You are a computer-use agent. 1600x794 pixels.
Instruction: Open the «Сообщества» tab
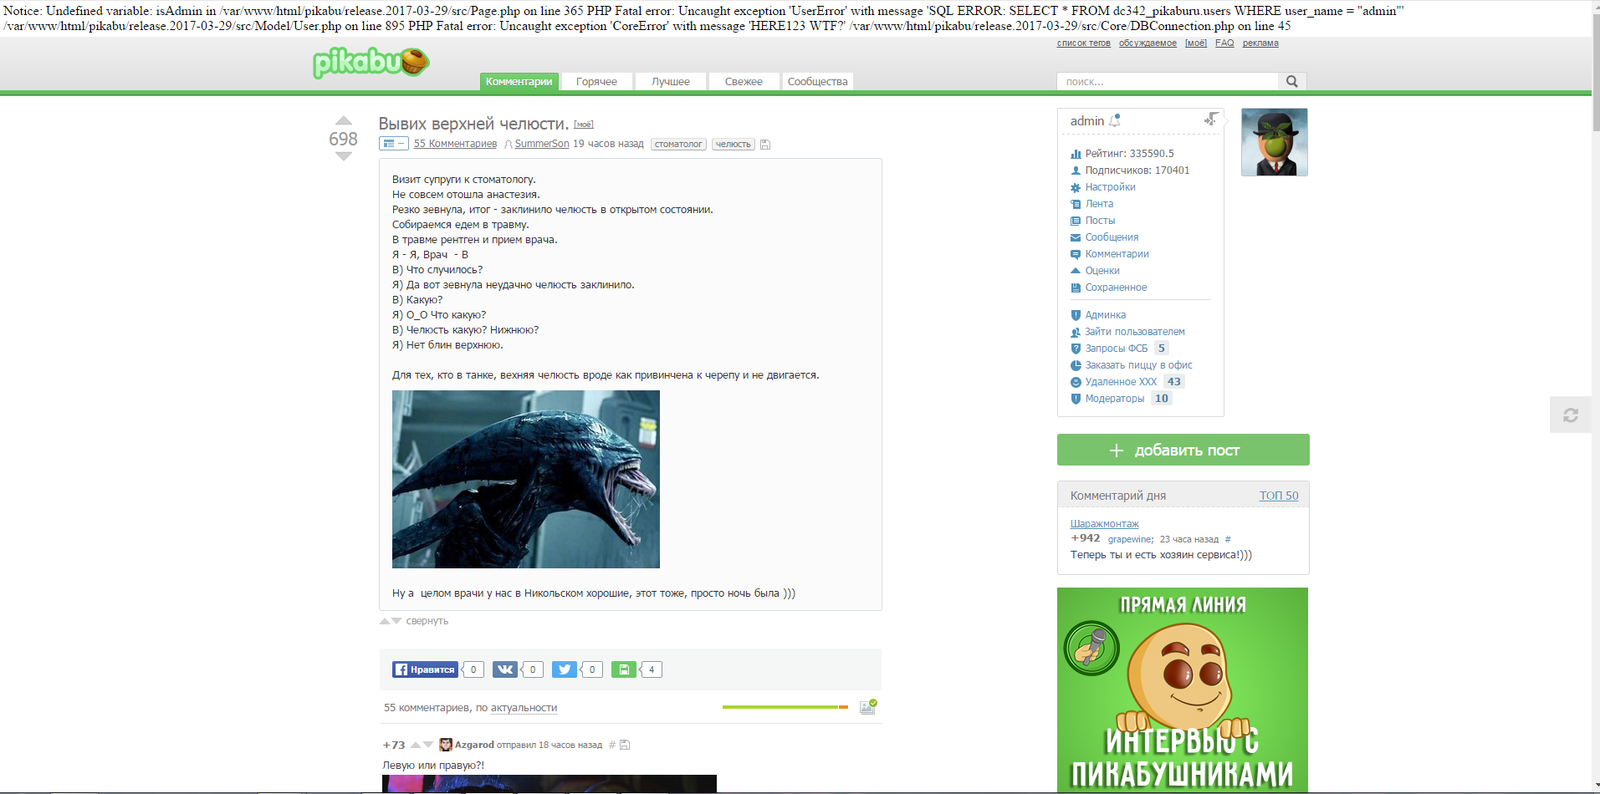[x=817, y=82]
